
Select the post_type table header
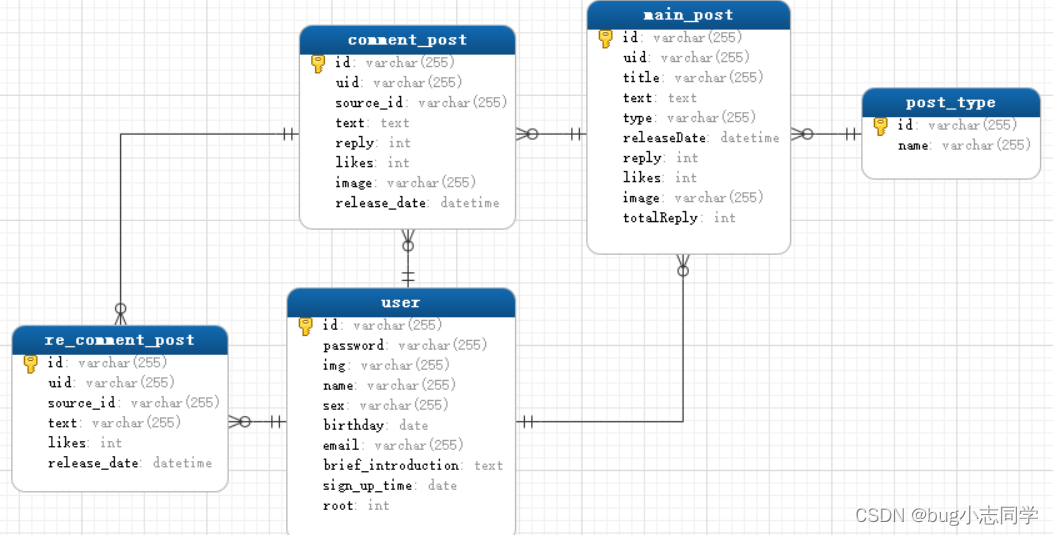pos(951,103)
